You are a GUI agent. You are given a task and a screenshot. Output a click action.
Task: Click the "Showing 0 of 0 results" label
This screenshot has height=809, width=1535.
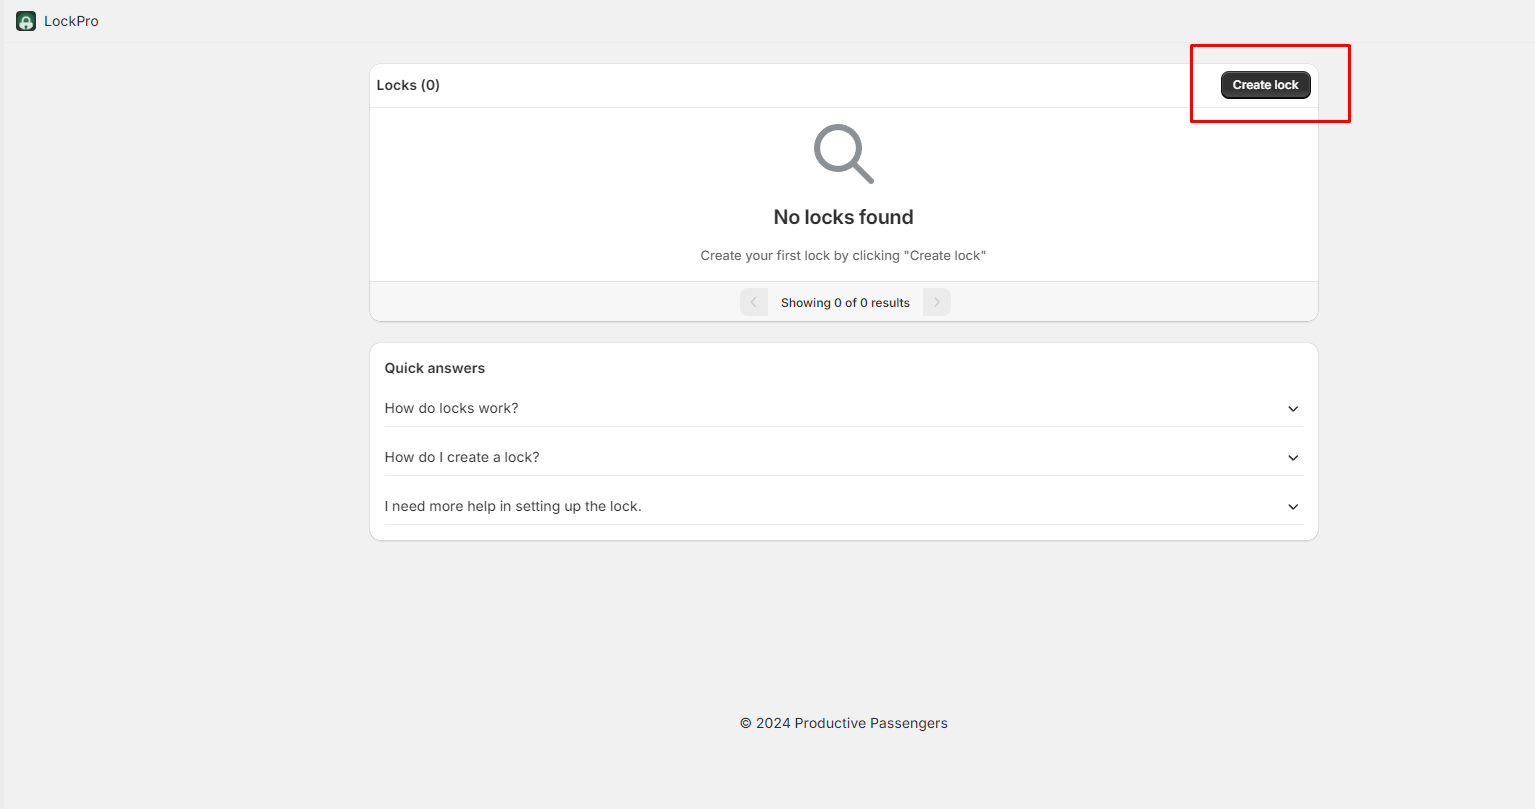point(845,303)
